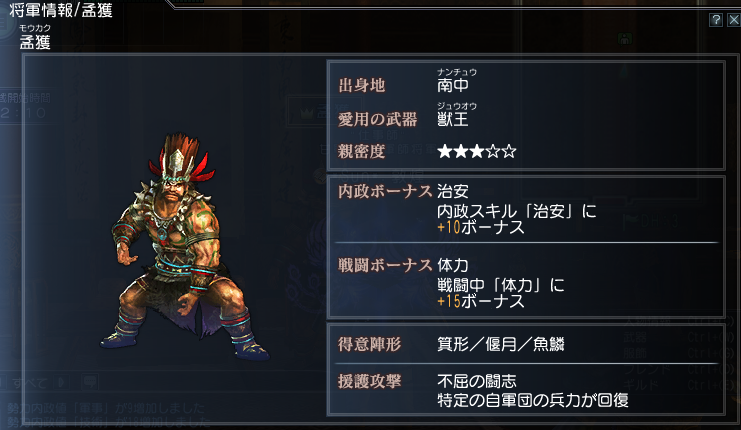
Task: Click the 孟獲 warrior character portrait
Action: [x=185, y=246]
